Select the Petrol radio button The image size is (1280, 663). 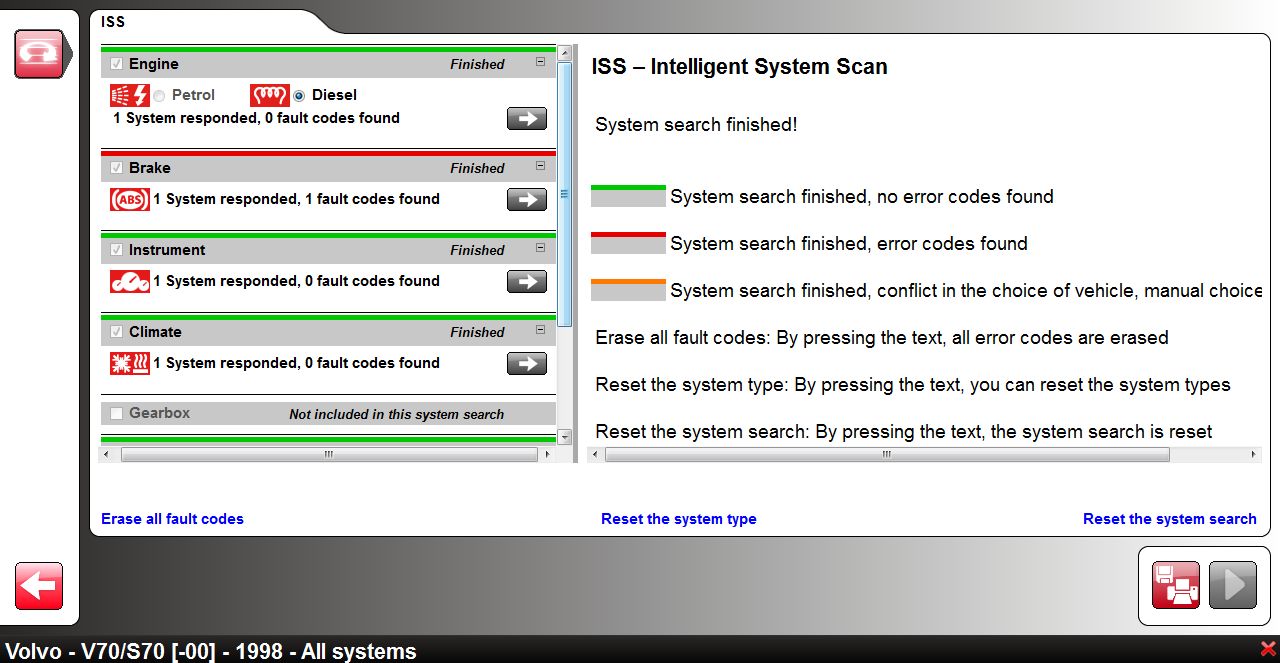click(159, 96)
